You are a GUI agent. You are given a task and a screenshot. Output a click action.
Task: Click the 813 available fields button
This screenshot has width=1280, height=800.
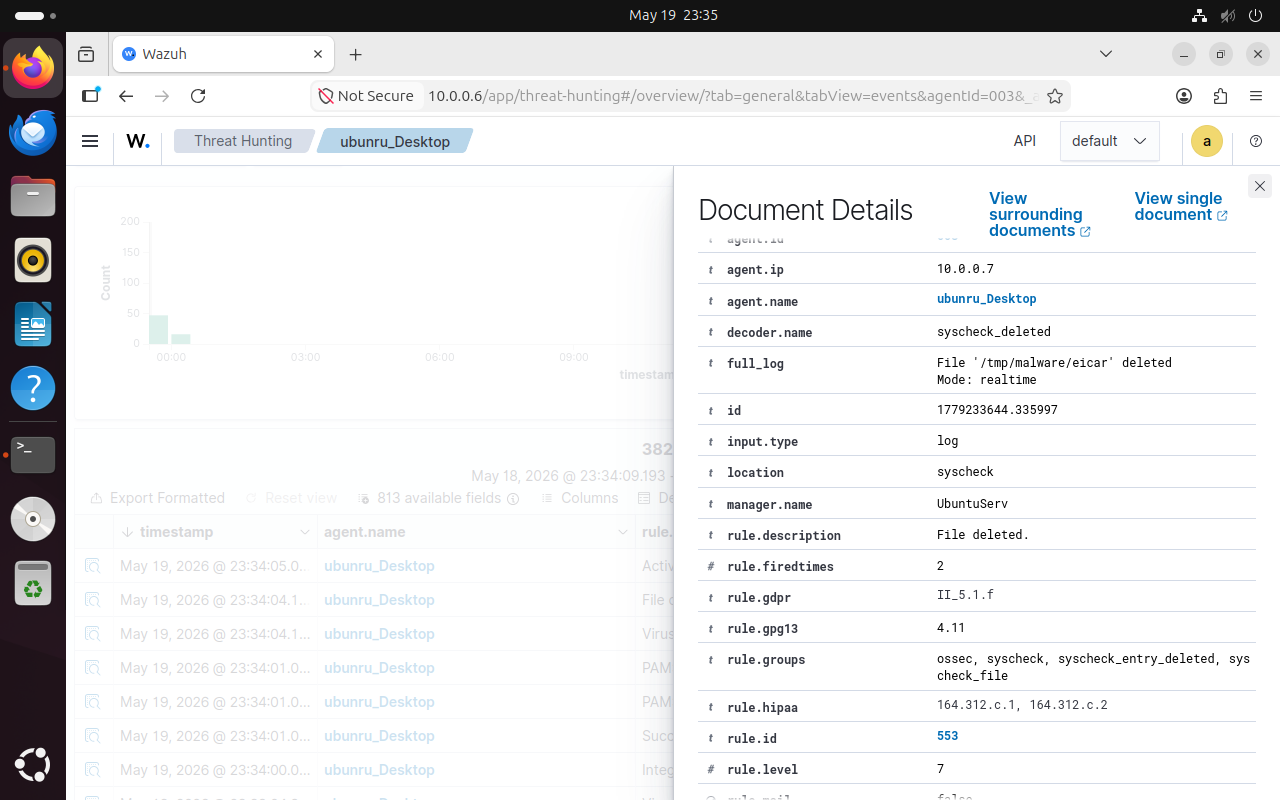click(x=431, y=498)
